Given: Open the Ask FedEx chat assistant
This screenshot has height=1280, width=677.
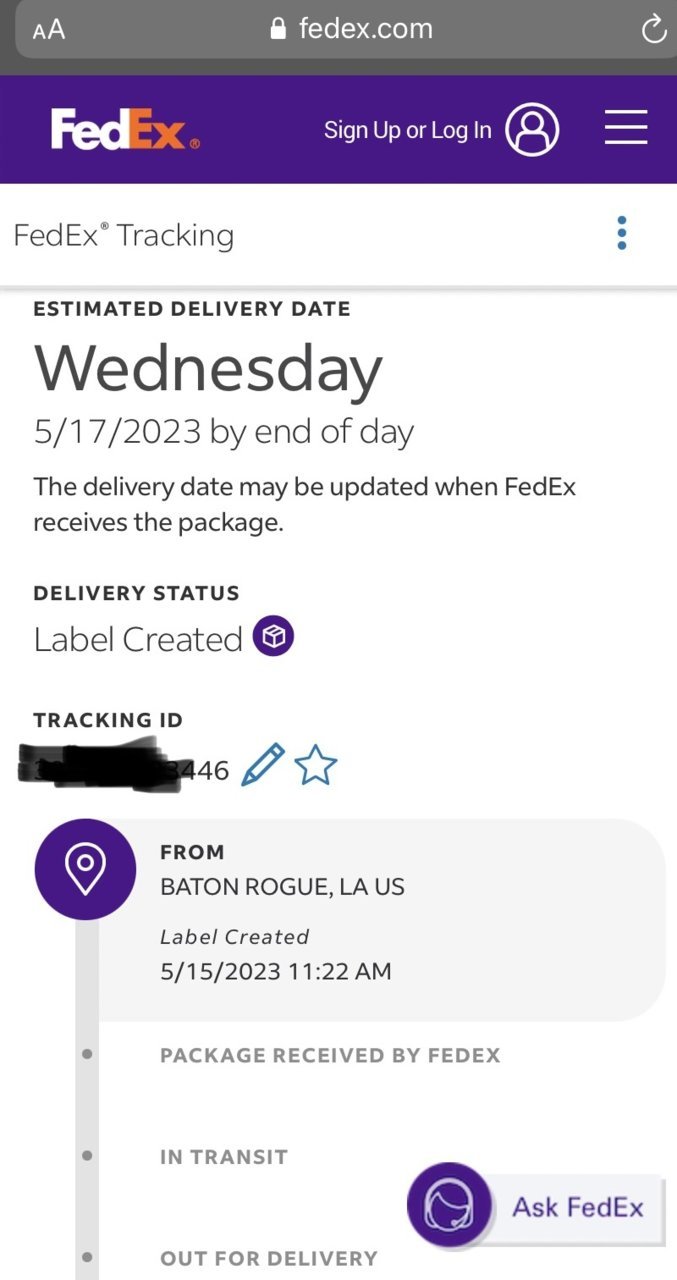Looking at the screenshot, I should [536, 1206].
